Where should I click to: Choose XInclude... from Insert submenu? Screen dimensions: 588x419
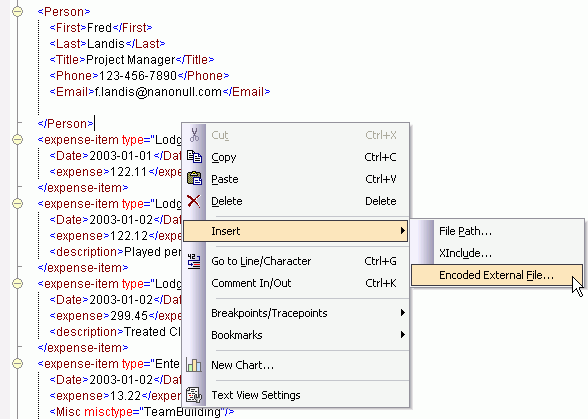pos(497,253)
